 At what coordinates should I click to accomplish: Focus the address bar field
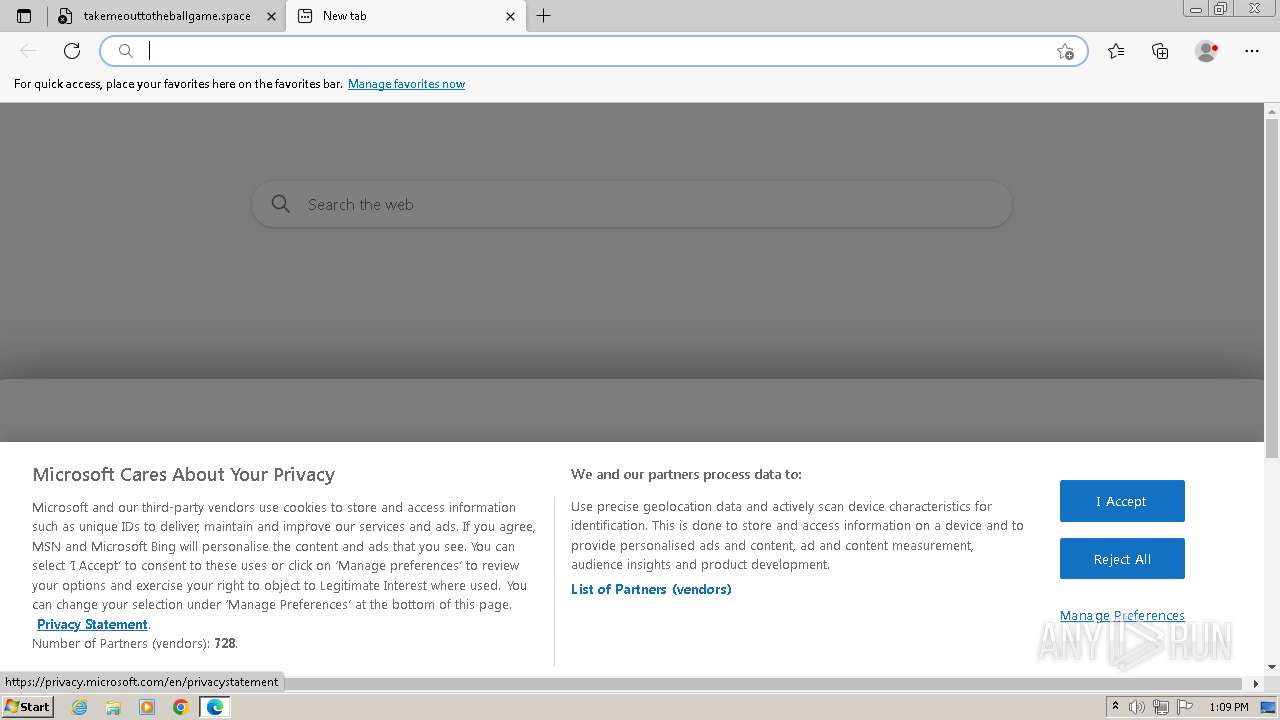coord(594,51)
